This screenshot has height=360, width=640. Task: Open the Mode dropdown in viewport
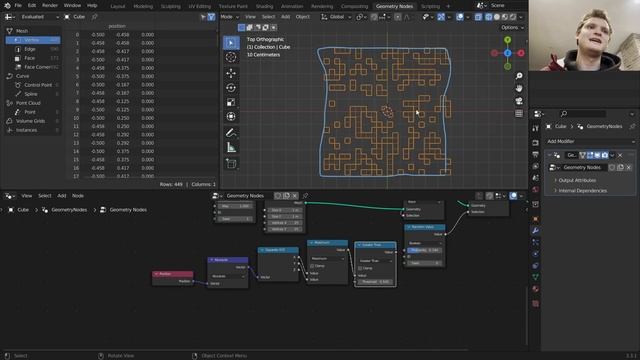click(x=229, y=17)
